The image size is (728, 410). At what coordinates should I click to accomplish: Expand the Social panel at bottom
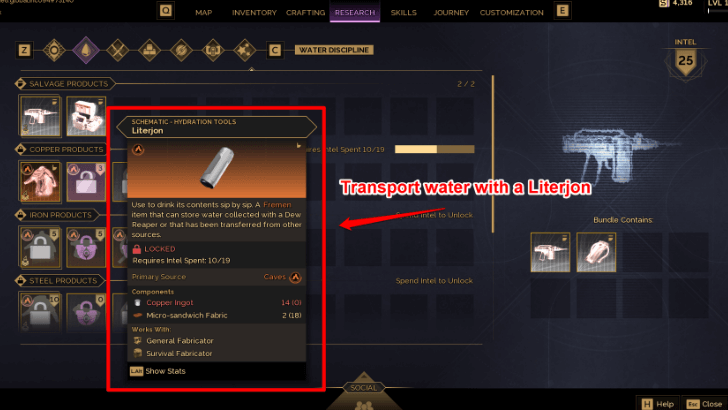click(x=364, y=388)
